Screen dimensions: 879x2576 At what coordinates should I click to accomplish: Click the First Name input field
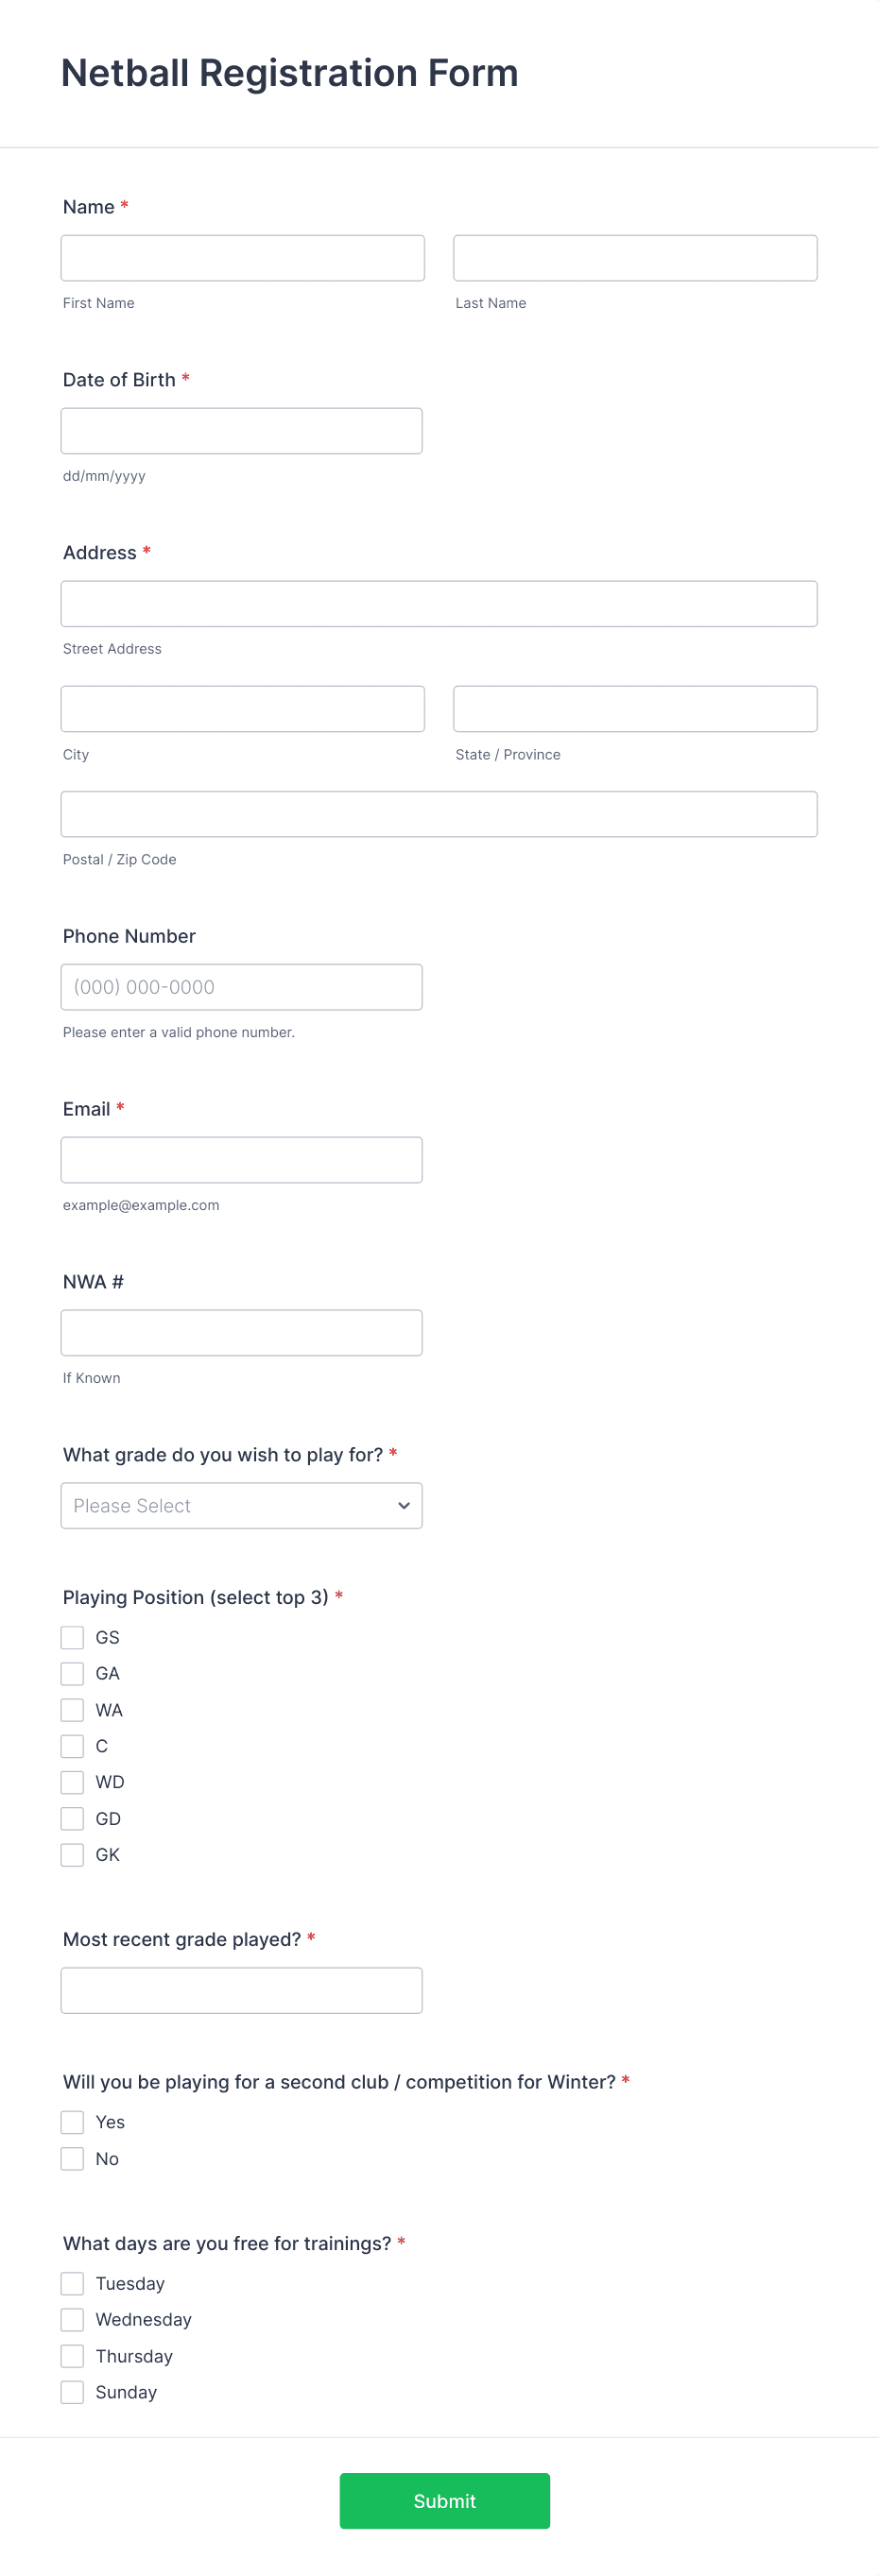(242, 257)
